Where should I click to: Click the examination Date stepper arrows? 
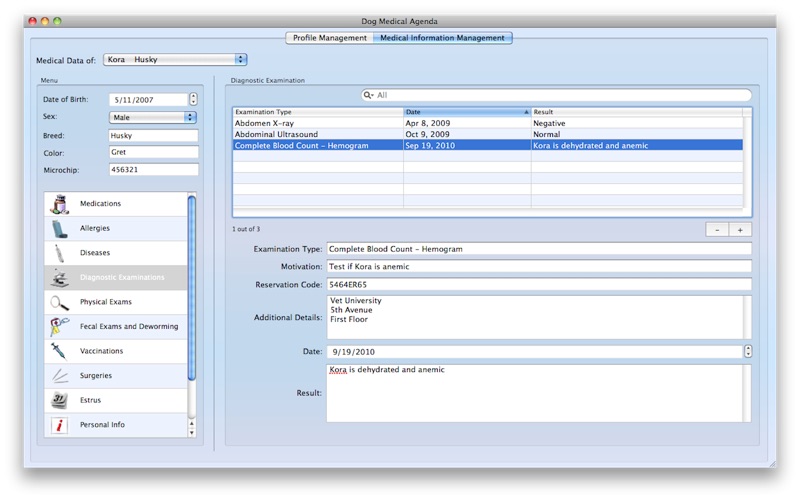(x=748, y=352)
